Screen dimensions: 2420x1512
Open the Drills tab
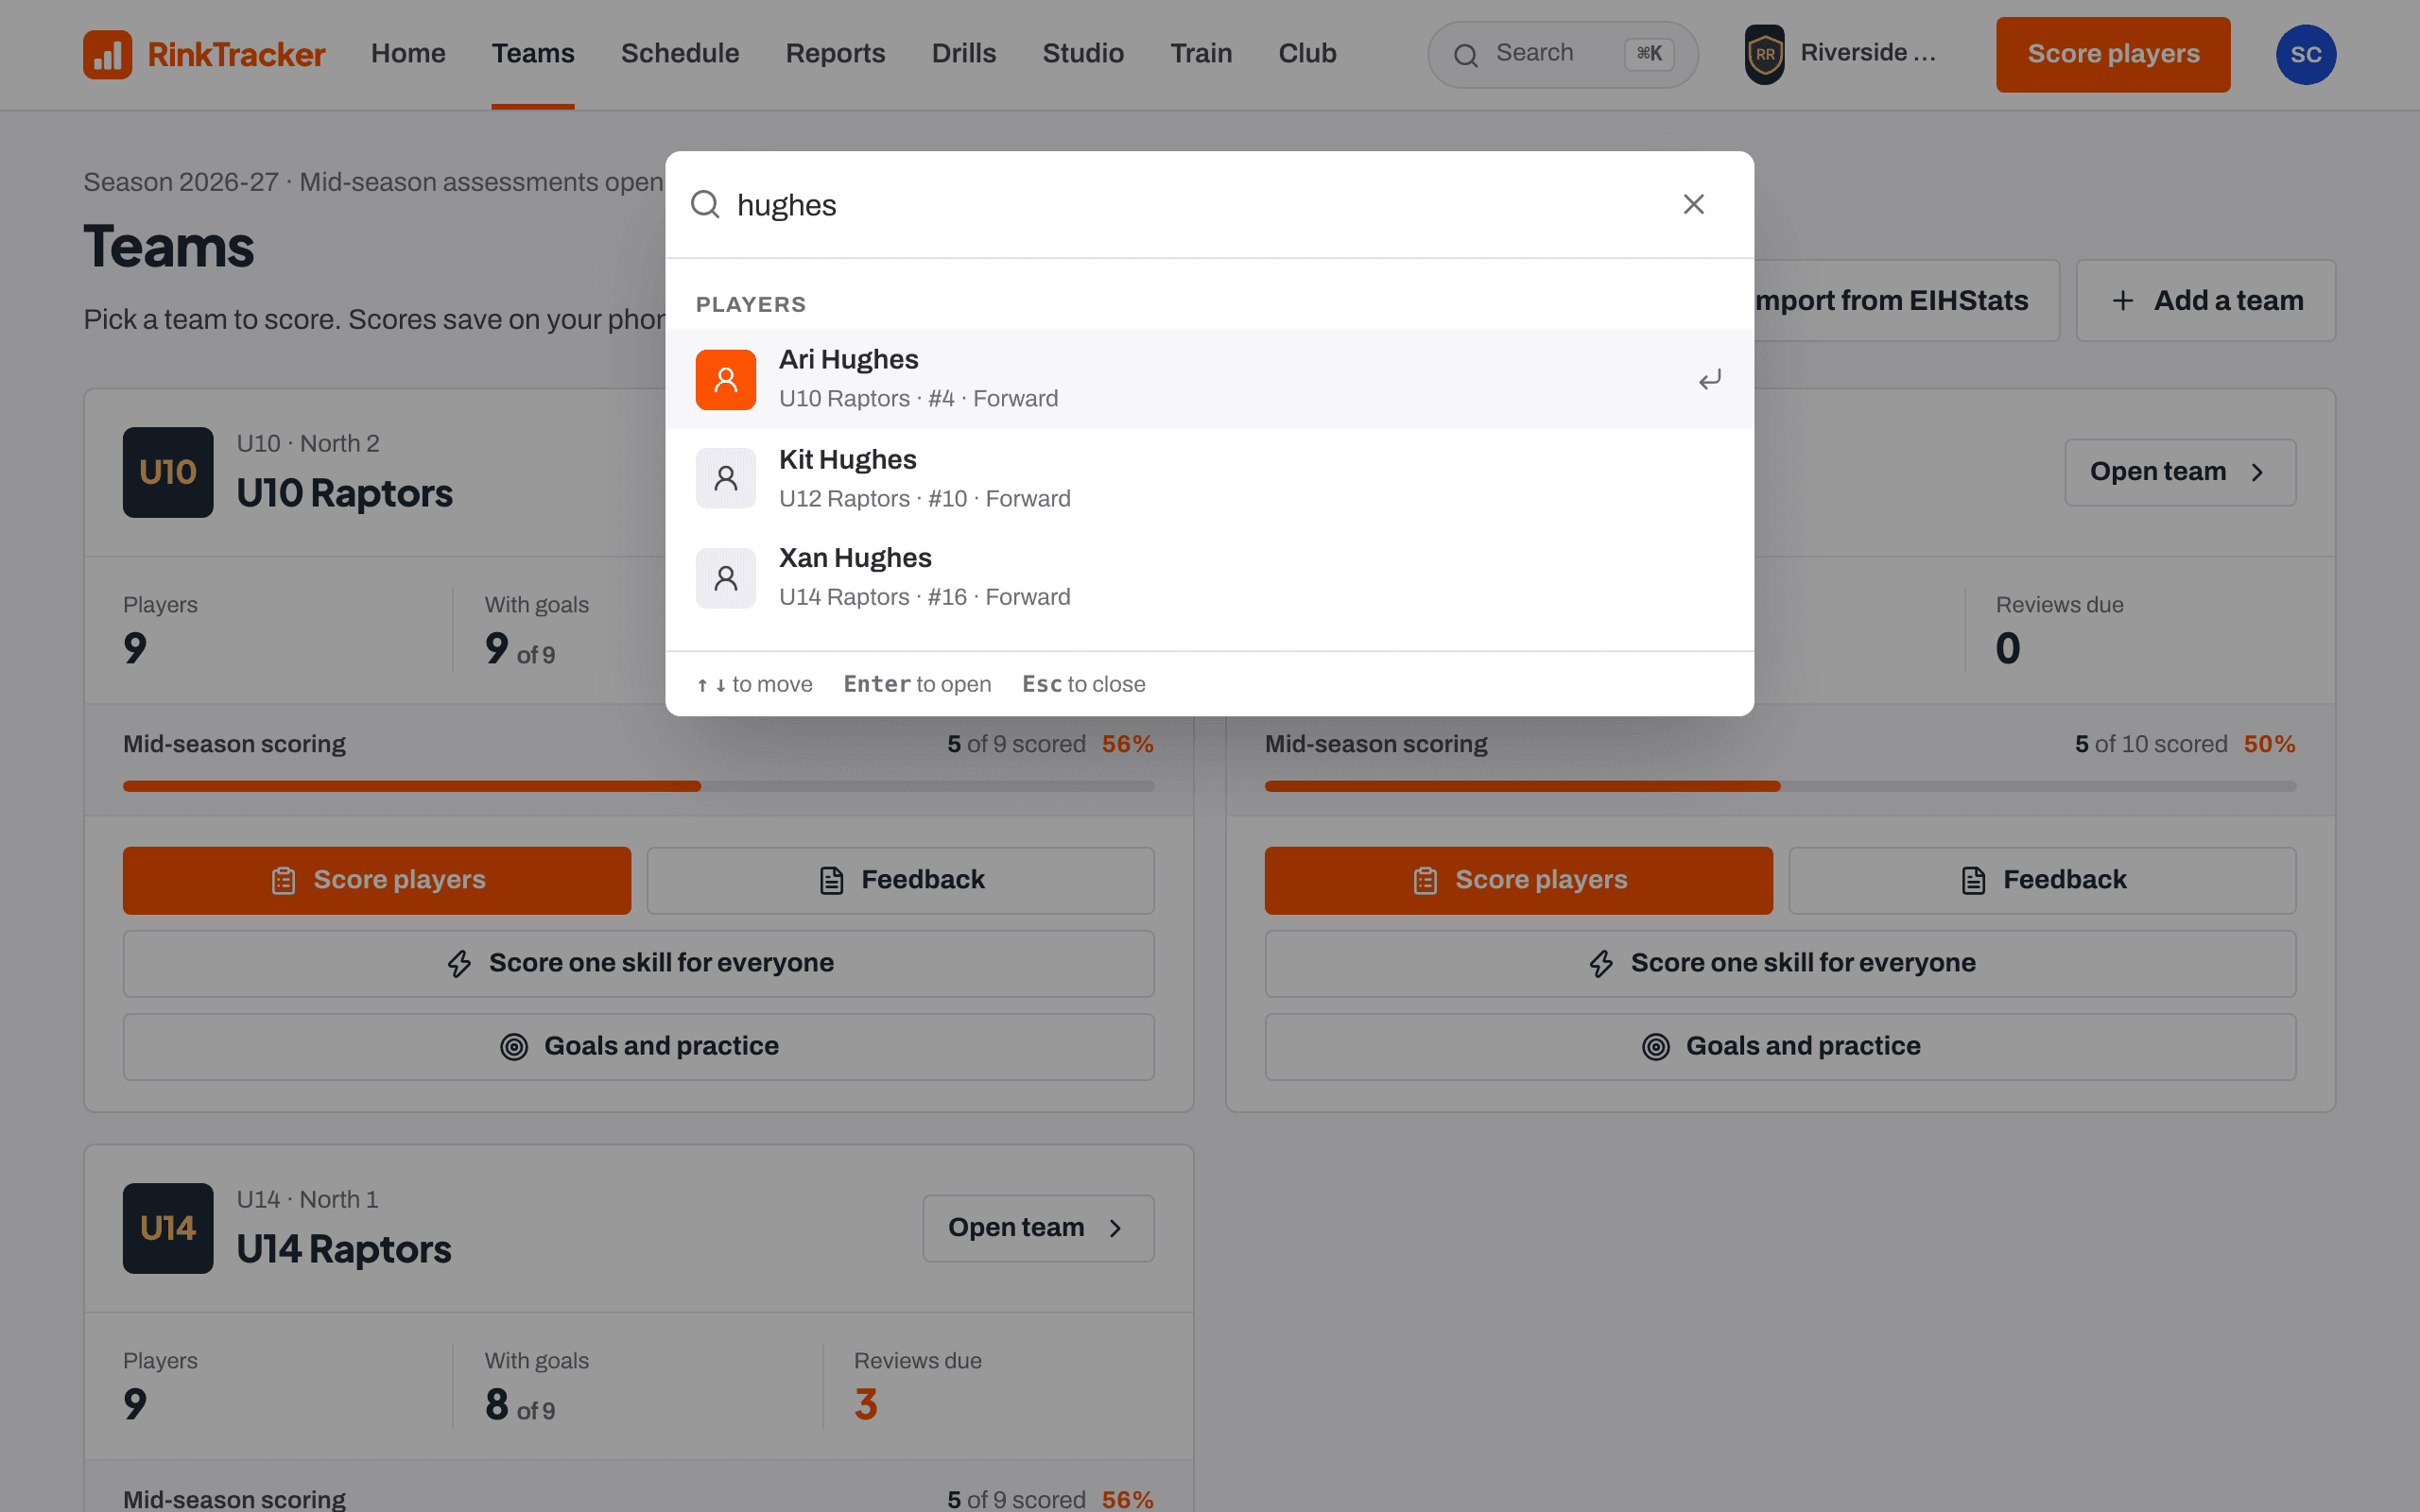[964, 54]
